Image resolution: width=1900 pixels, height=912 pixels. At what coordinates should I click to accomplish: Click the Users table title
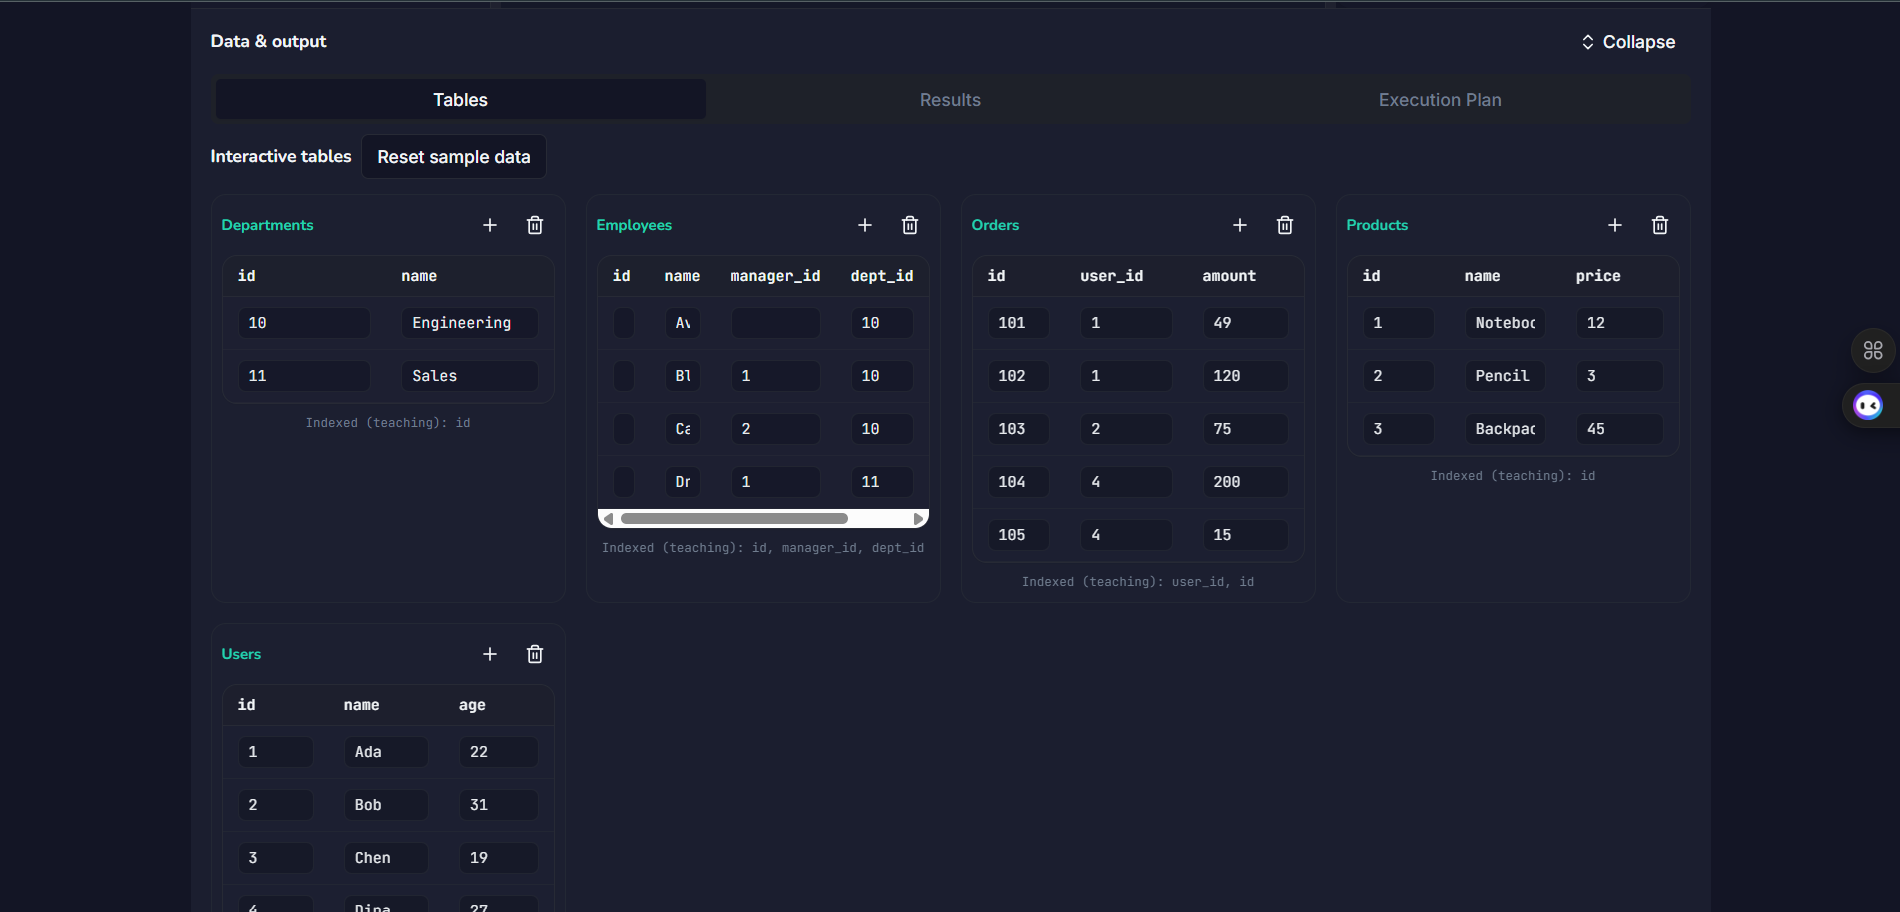[x=241, y=654]
